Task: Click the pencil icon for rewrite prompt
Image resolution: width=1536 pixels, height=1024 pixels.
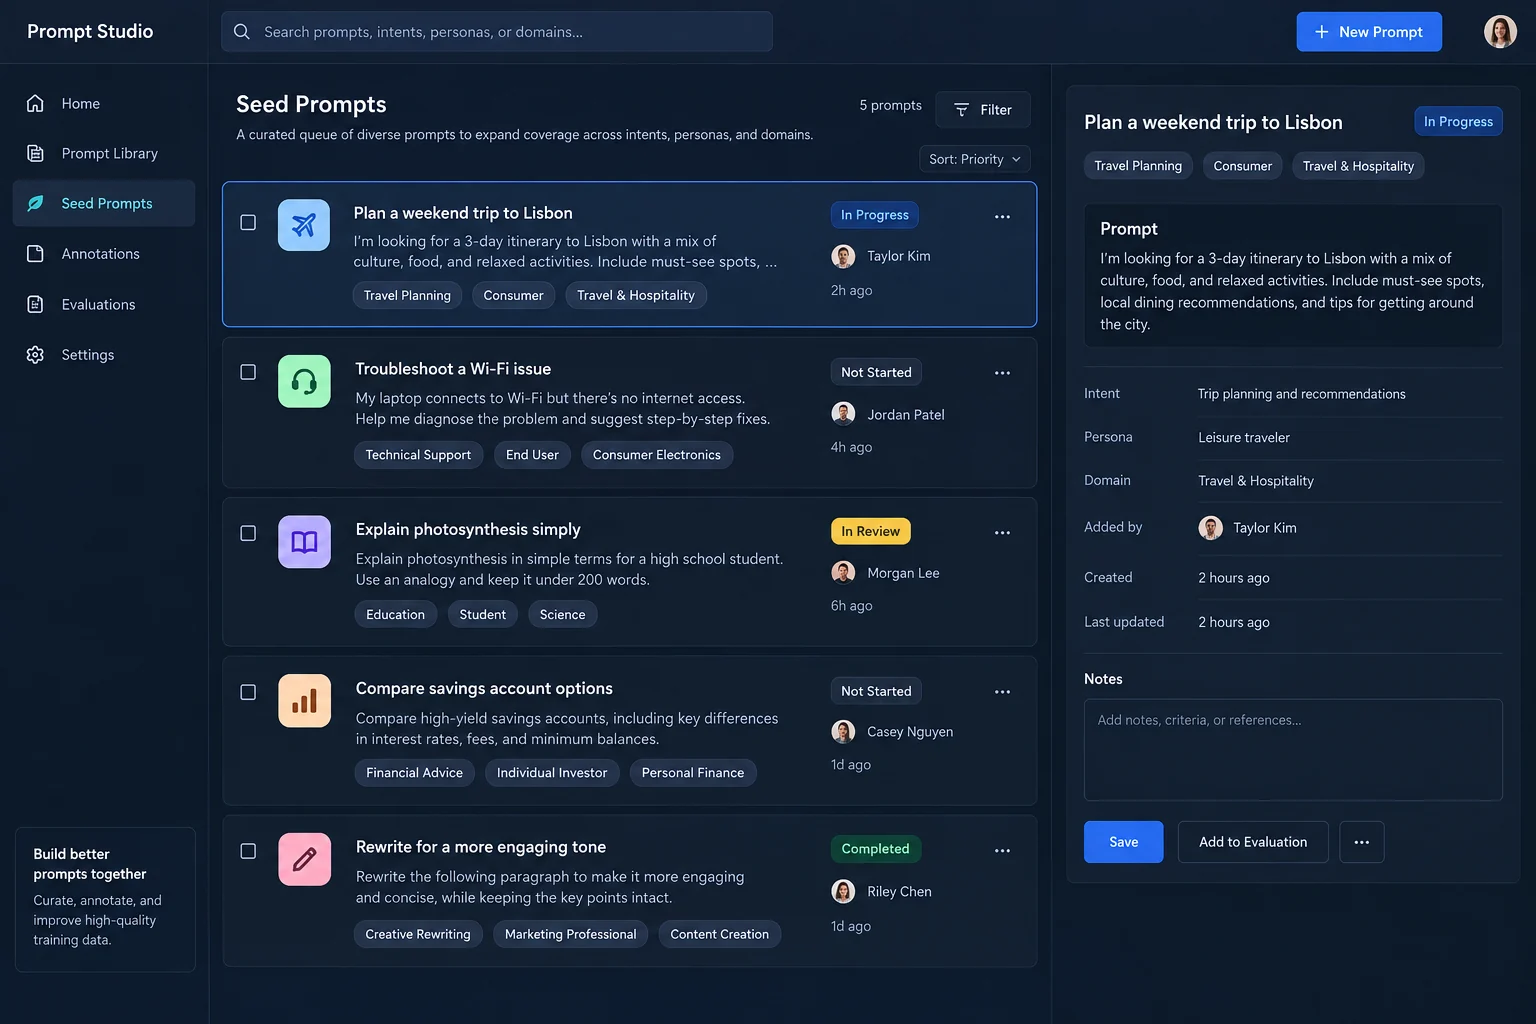Action: coord(304,859)
